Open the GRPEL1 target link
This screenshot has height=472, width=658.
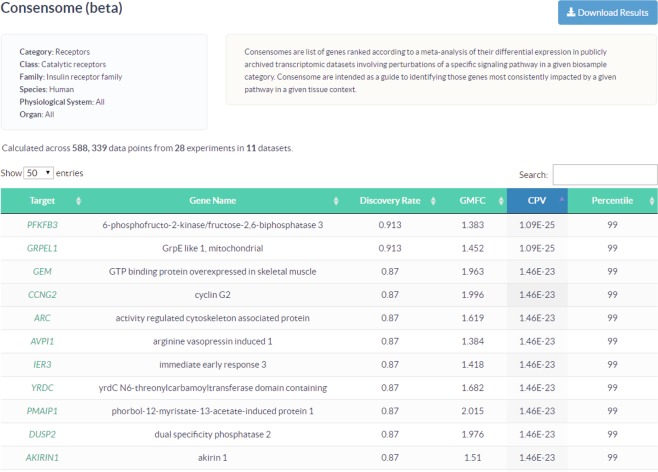coord(42,248)
